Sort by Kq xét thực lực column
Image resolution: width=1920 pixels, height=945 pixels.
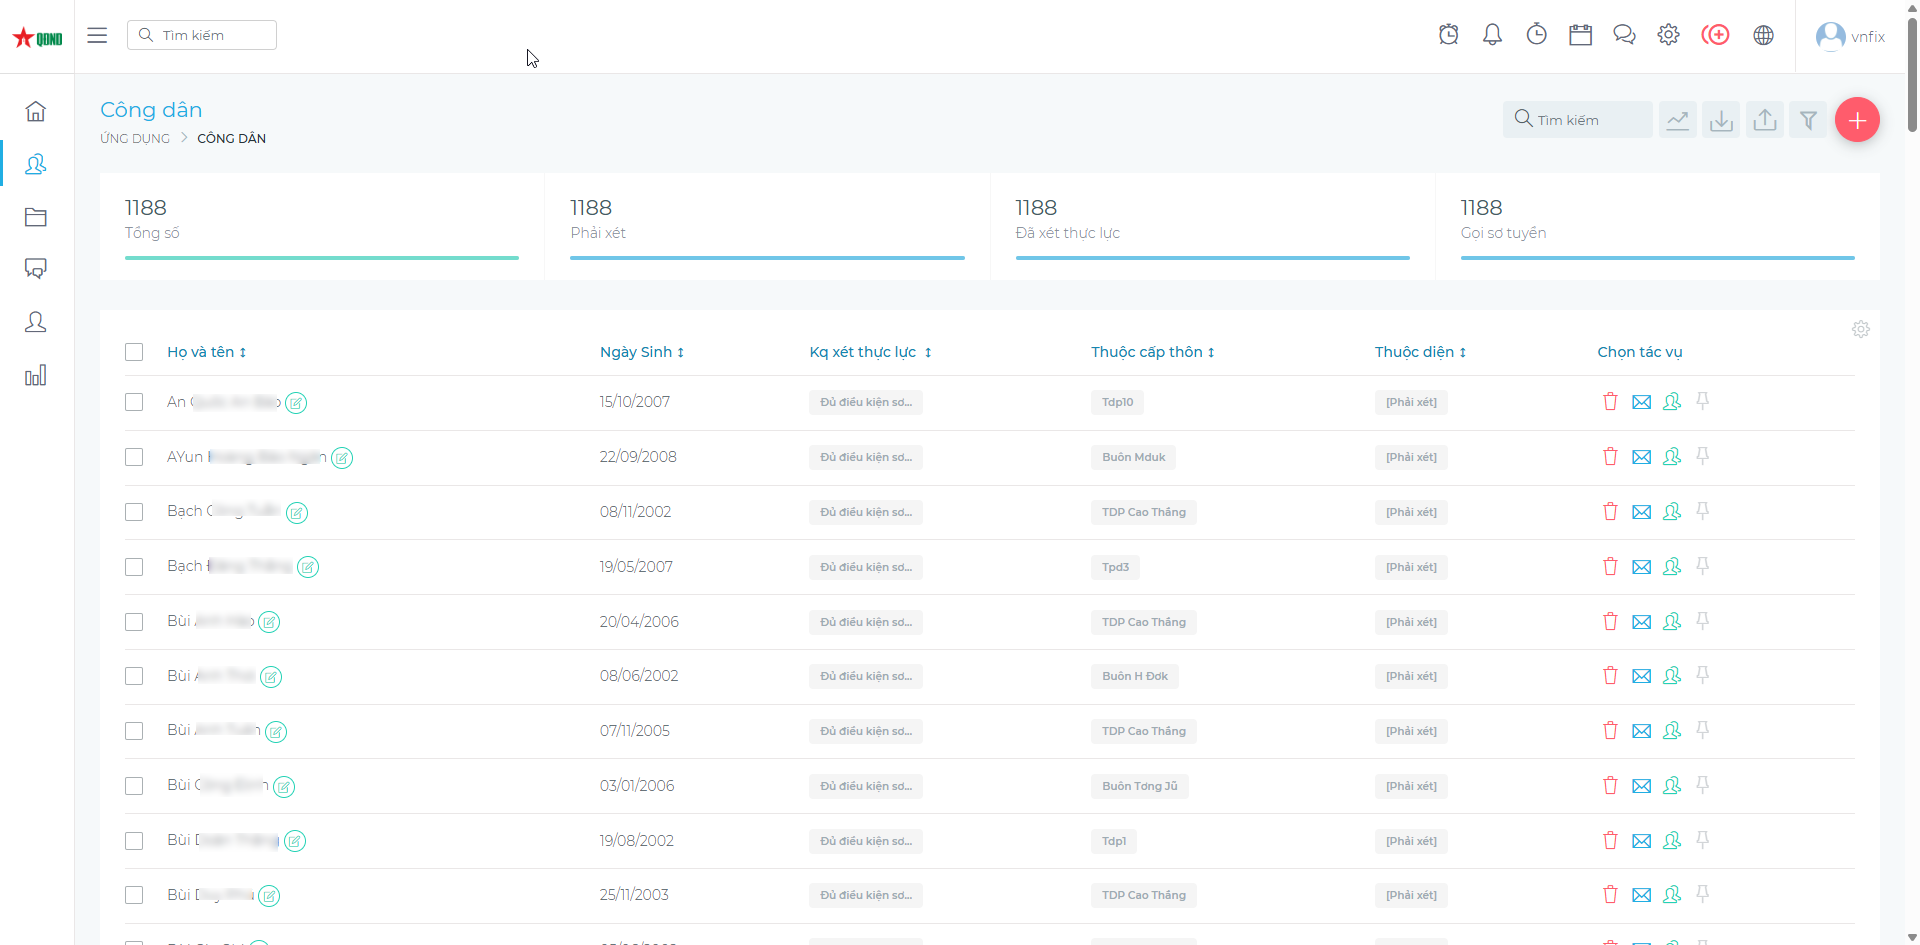point(870,352)
